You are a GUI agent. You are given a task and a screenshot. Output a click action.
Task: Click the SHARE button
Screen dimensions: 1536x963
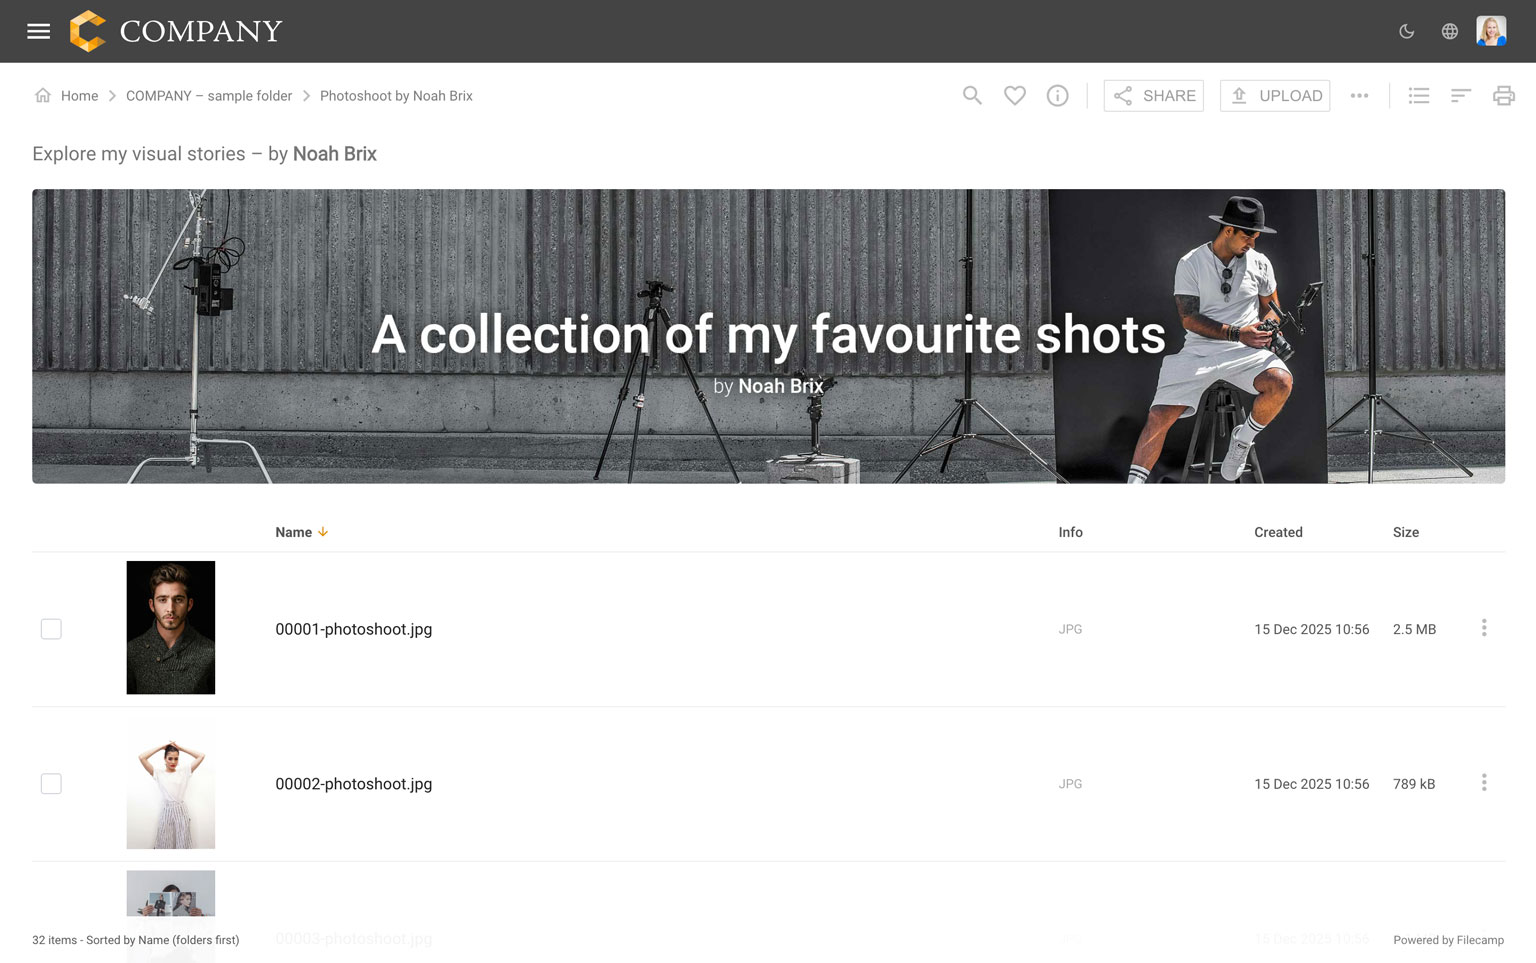[x=1154, y=96]
